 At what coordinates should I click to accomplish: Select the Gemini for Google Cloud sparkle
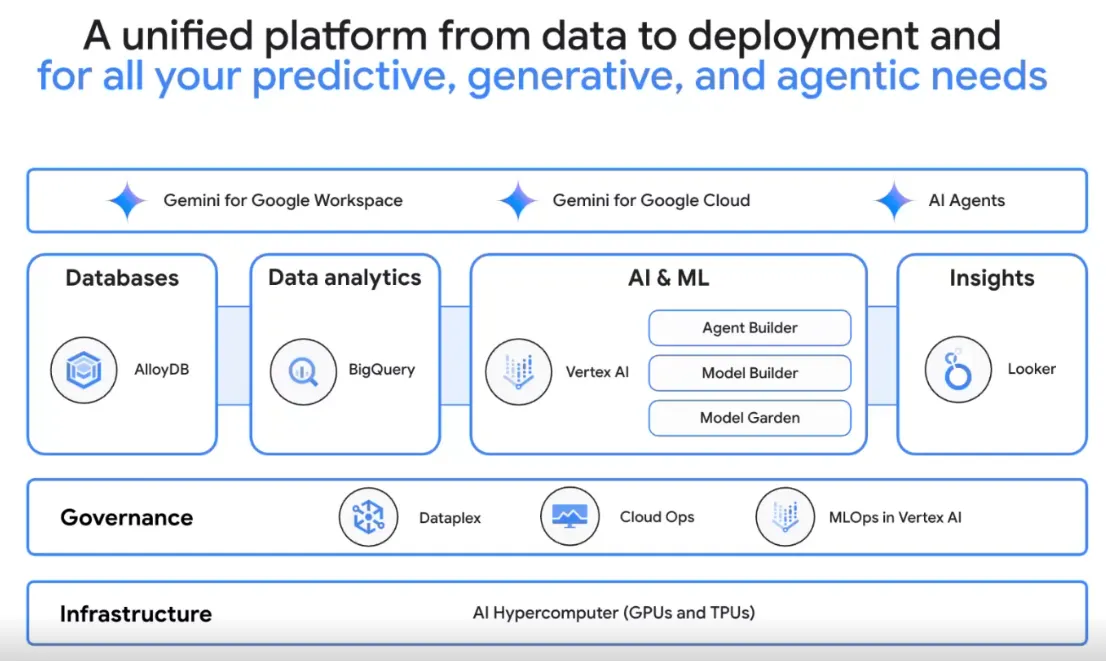[x=517, y=200]
